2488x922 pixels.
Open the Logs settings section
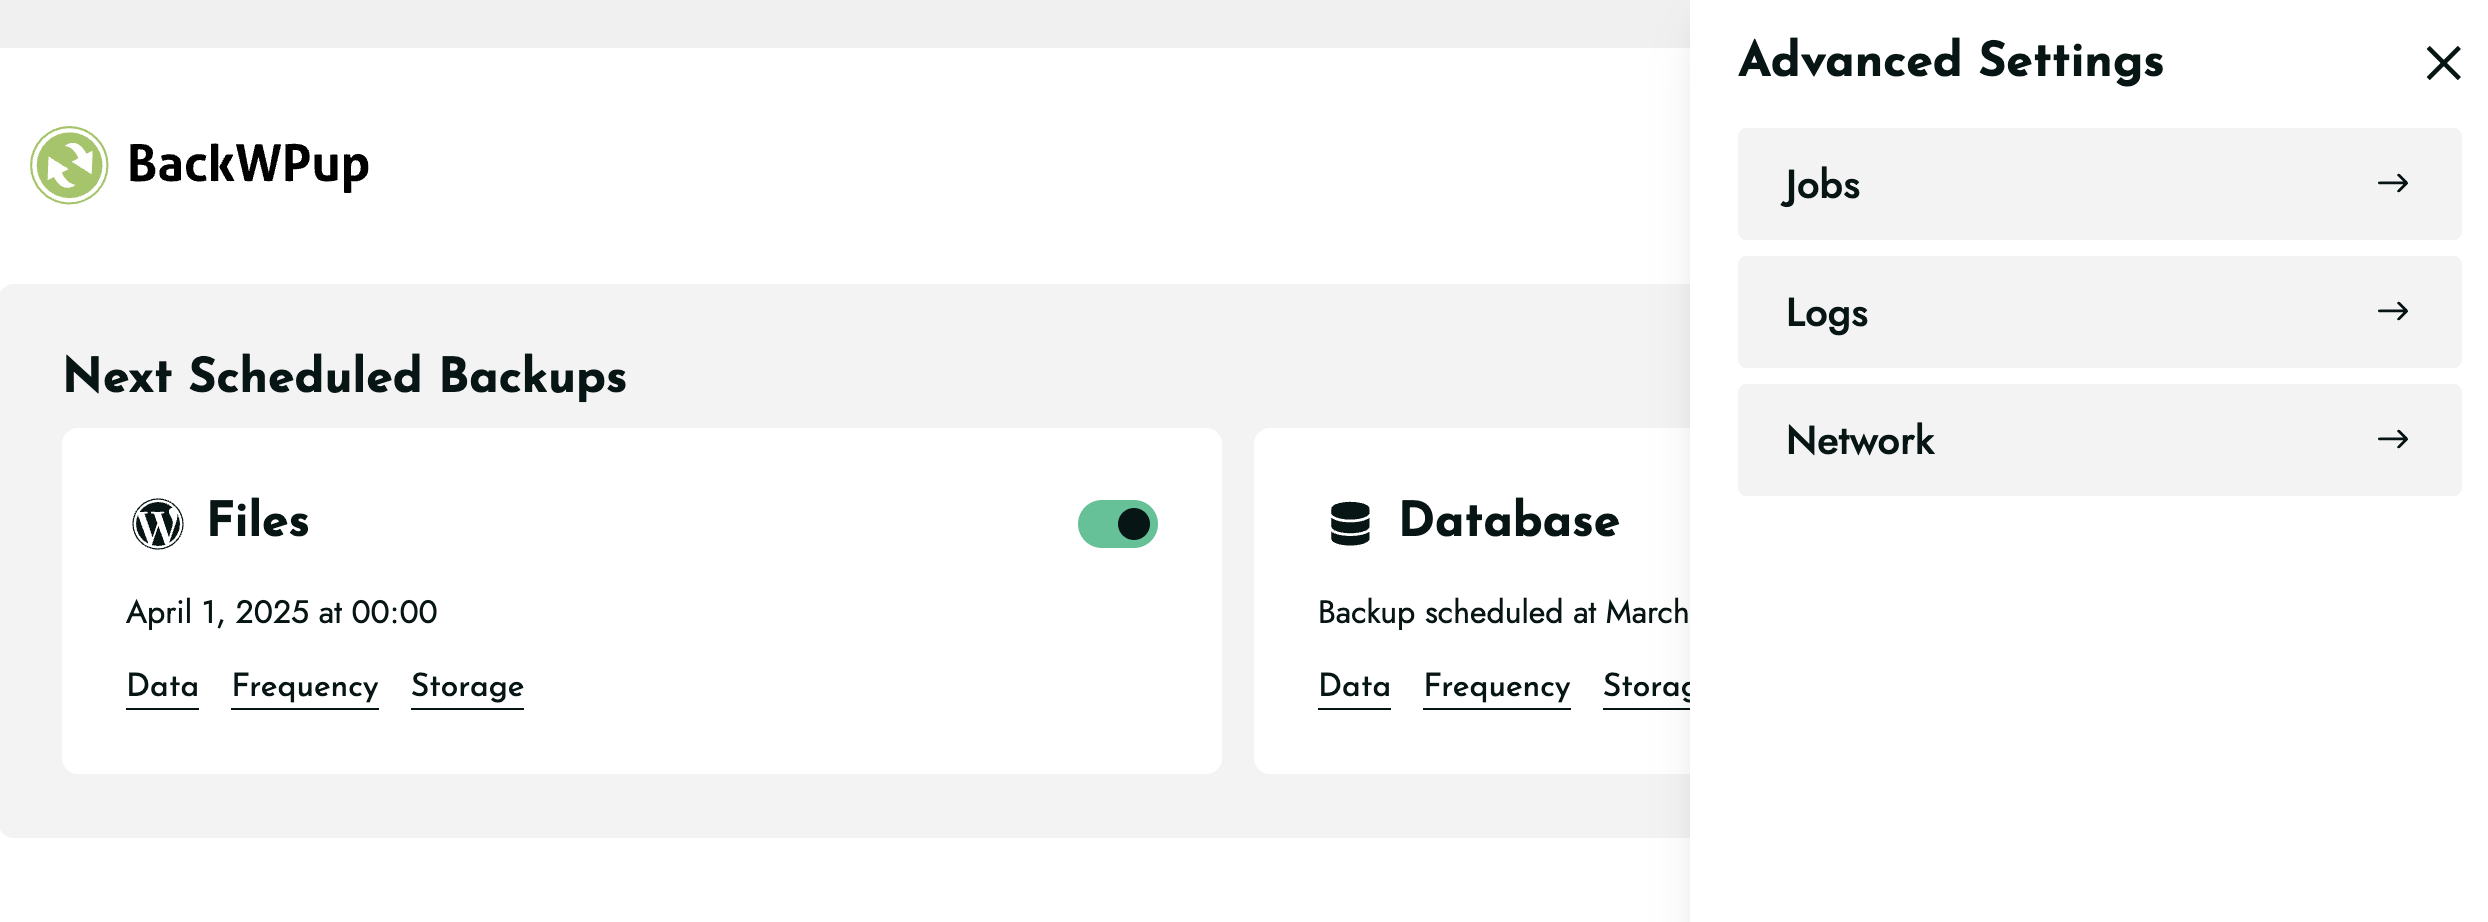2099,312
